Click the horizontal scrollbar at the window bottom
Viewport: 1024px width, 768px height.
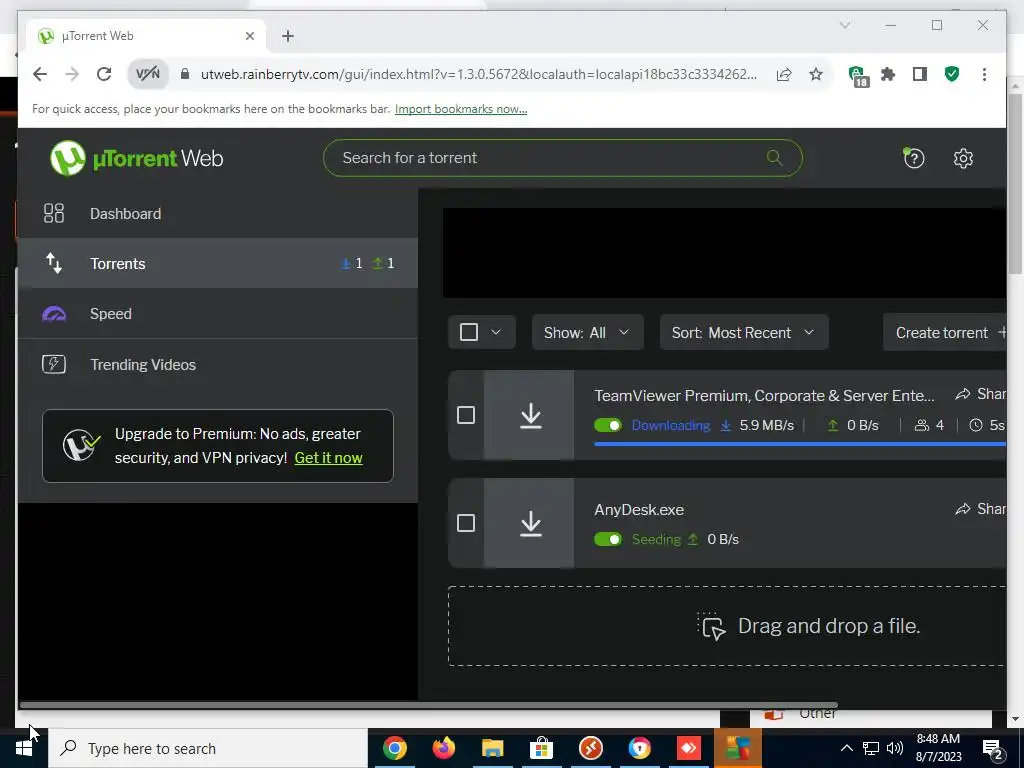pyautogui.click(x=428, y=705)
